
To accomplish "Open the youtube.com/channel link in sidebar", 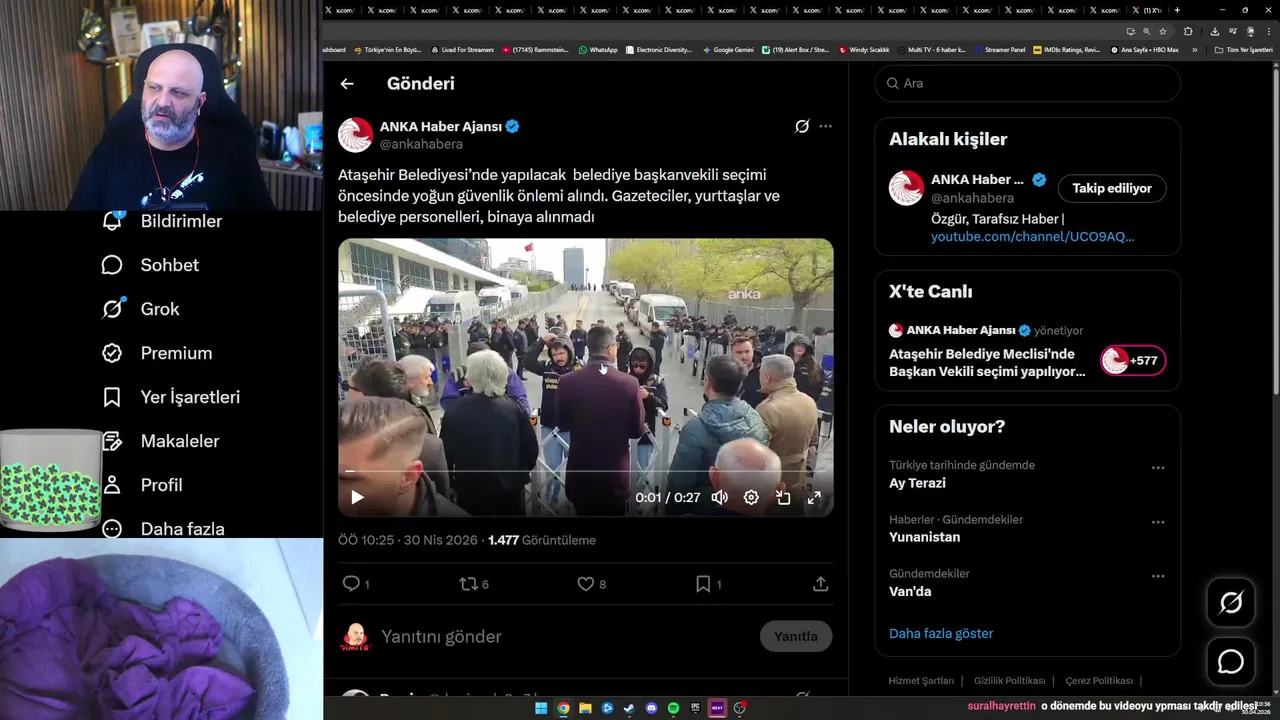I will pos(1032,237).
